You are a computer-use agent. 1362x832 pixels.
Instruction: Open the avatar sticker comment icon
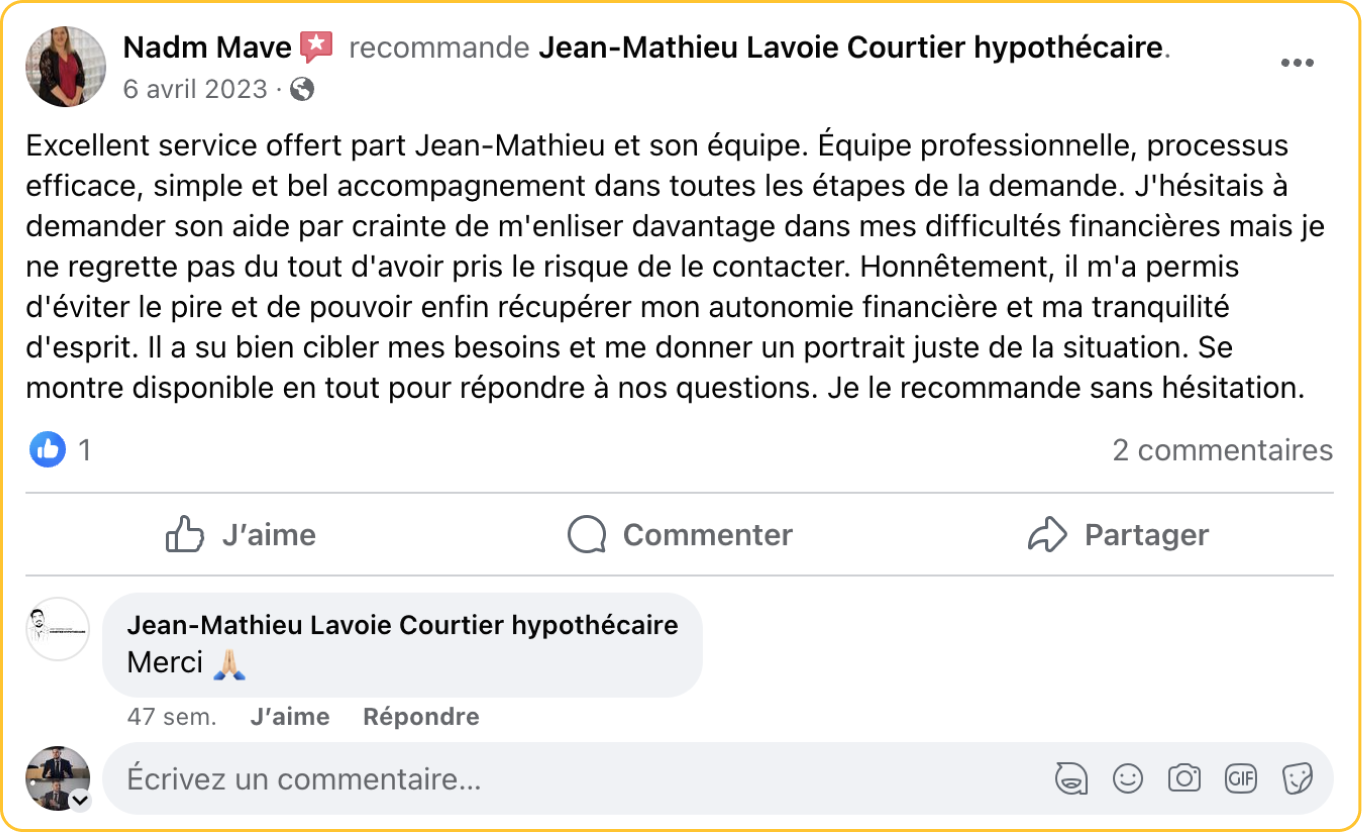[x=1071, y=779]
